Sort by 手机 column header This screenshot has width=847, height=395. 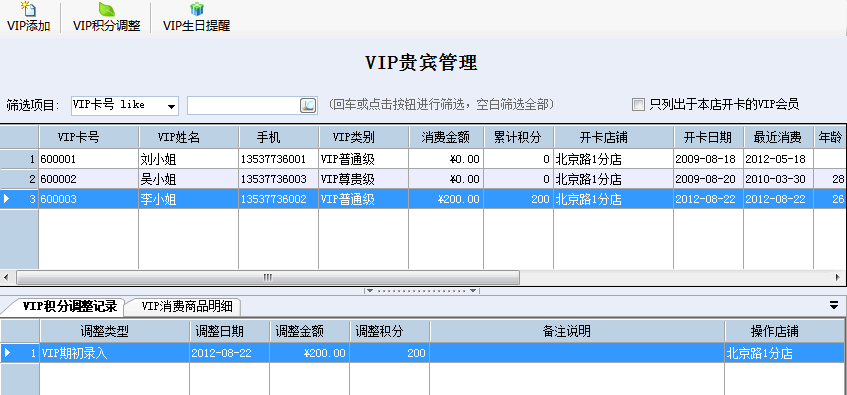(278, 137)
